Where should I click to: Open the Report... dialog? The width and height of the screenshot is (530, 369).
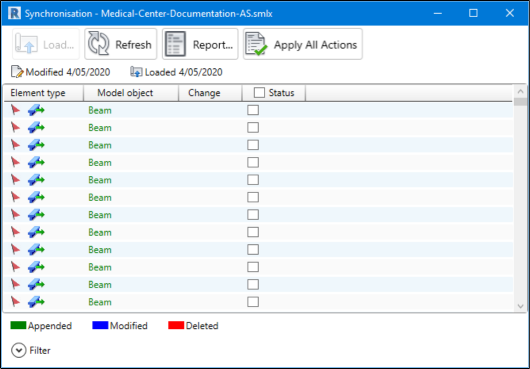click(x=200, y=44)
